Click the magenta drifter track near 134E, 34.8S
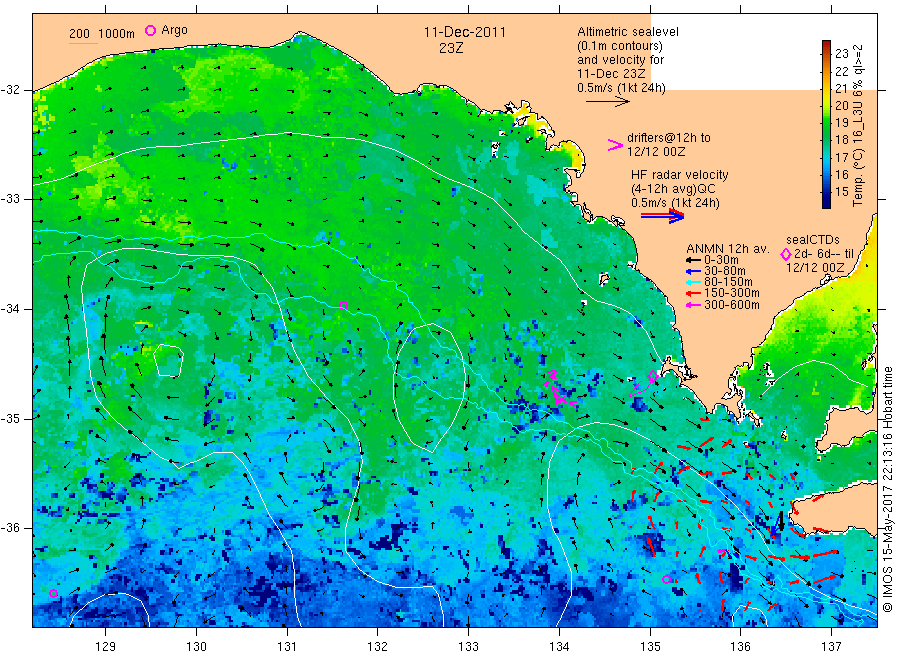Viewport: 900px width, 660px height. tap(558, 389)
